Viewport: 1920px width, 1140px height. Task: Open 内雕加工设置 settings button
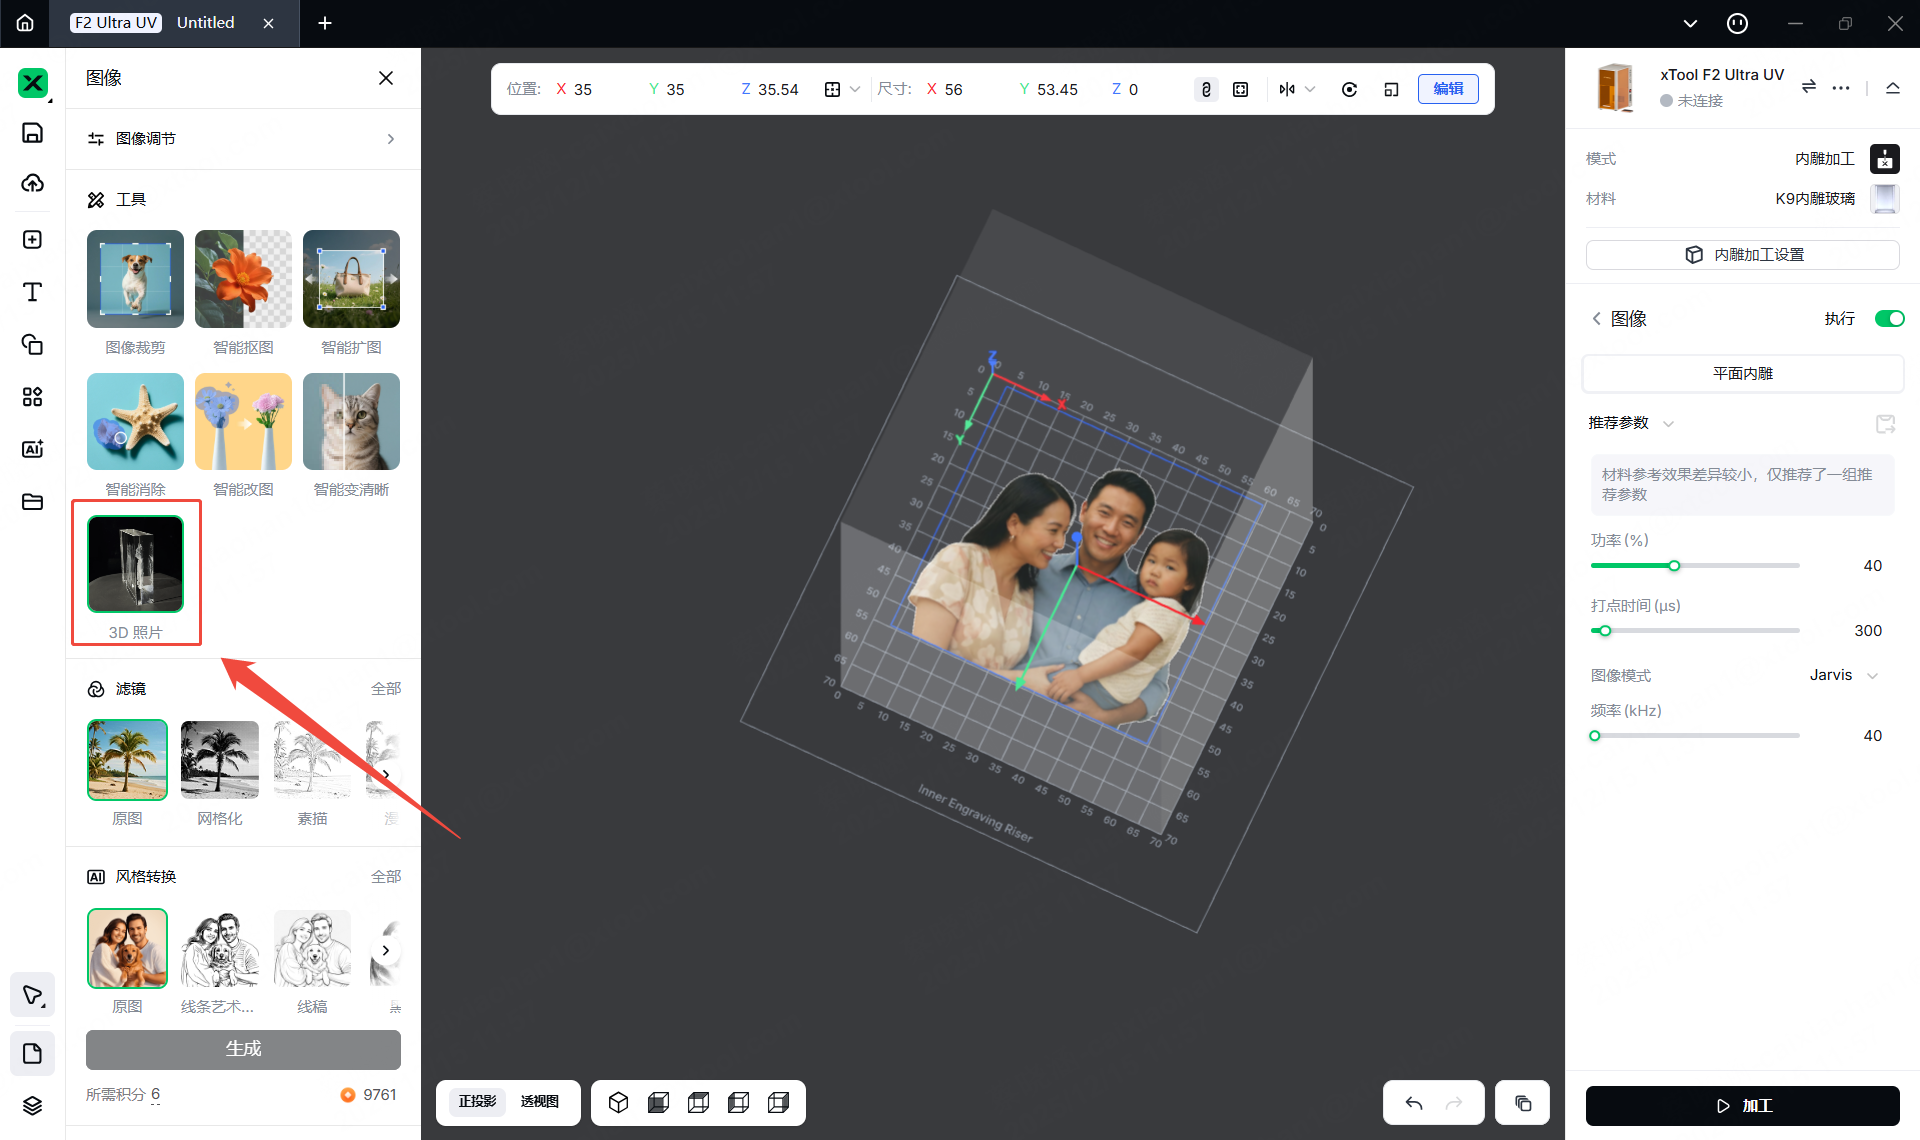point(1742,255)
